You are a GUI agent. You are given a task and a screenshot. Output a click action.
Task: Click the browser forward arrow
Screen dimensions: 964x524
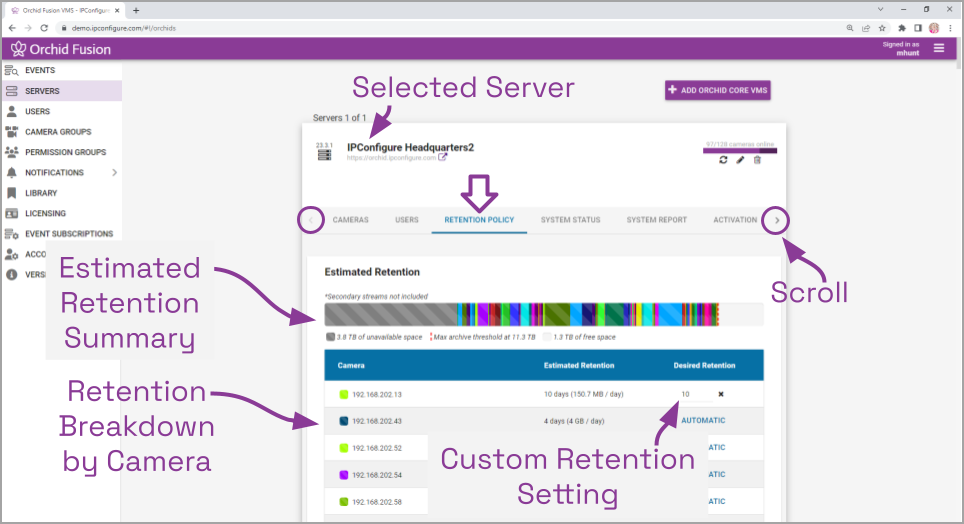click(x=28, y=28)
